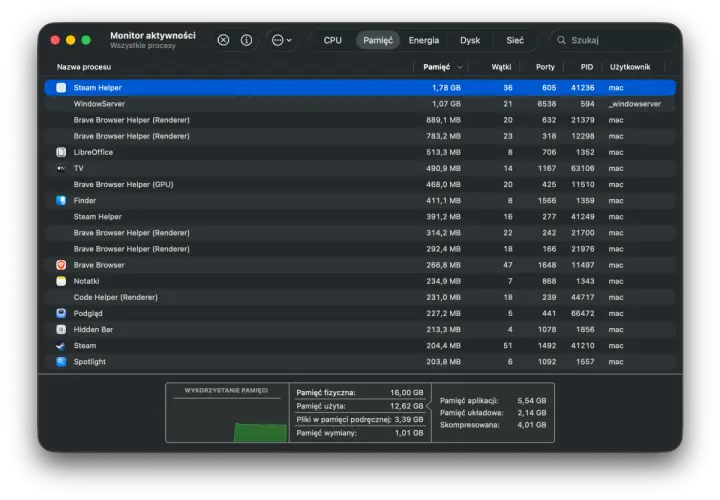Sort by Wątki column header
This screenshot has height=500, width=720.
click(501, 67)
